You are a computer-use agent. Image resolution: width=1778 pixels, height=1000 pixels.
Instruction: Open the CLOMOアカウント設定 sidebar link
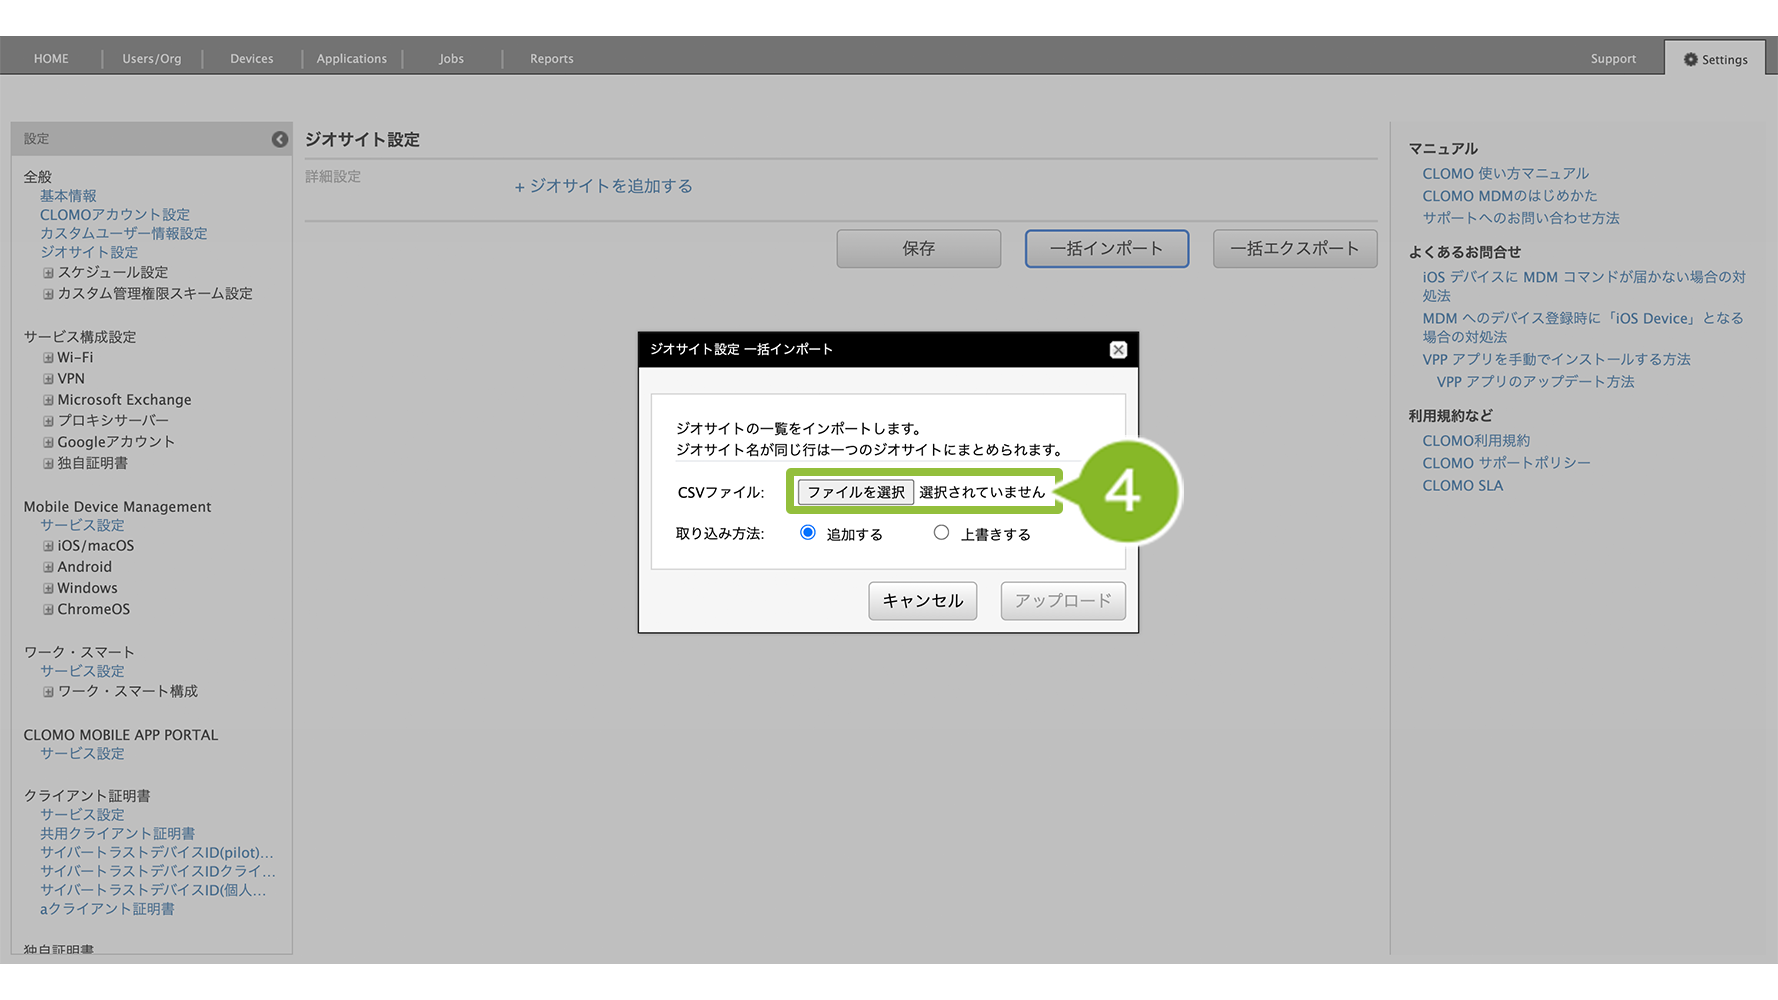(115, 215)
